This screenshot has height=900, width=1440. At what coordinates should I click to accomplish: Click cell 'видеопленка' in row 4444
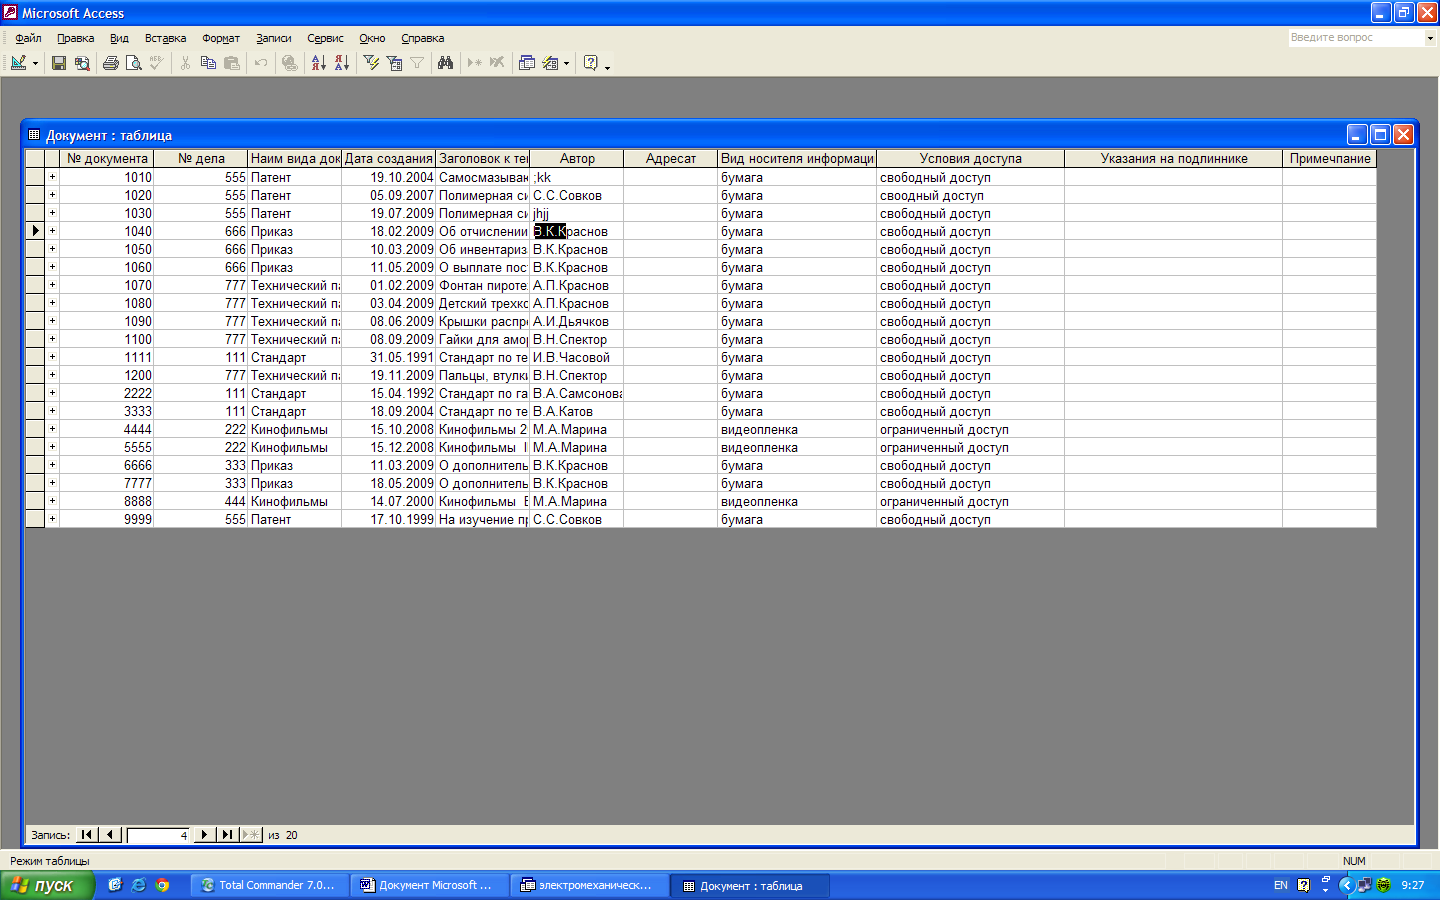click(x=797, y=429)
